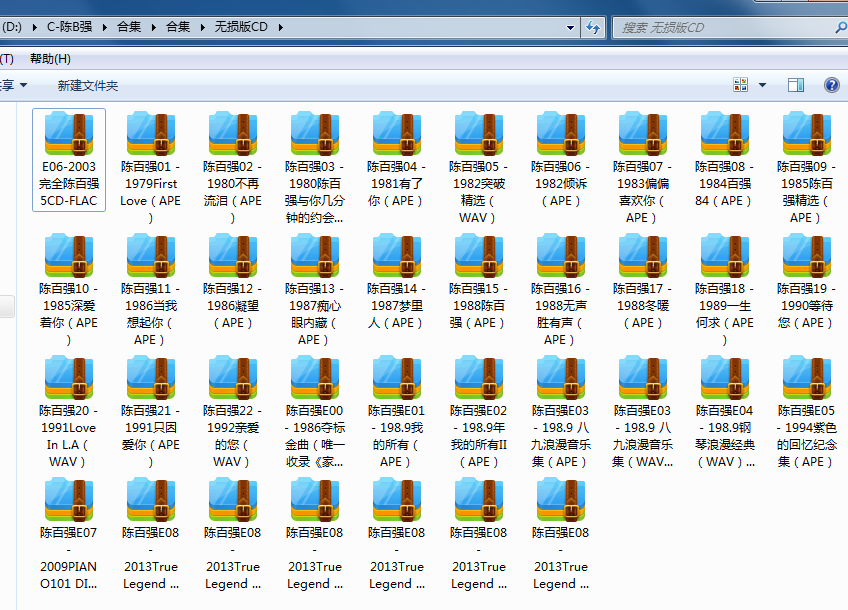Open the view options dropdown arrow

[762, 85]
